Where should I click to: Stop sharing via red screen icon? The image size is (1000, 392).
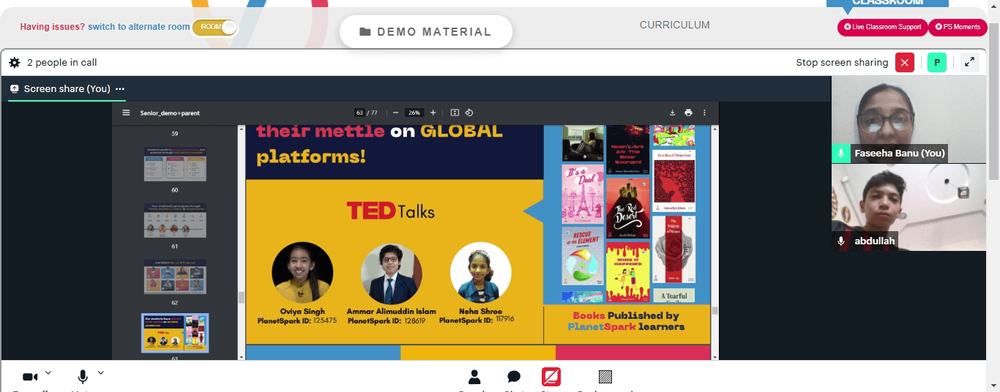tap(551, 377)
